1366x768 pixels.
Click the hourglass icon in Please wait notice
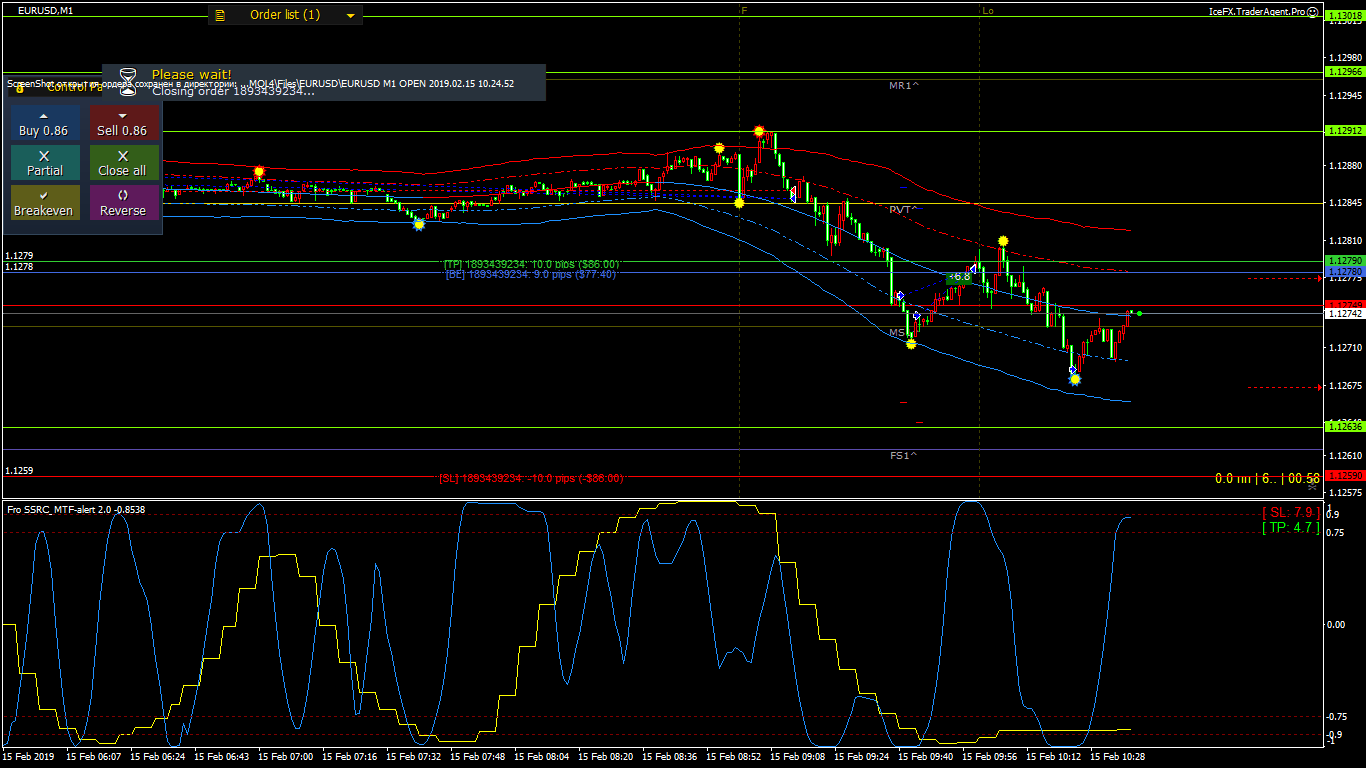click(x=128, y=82)
